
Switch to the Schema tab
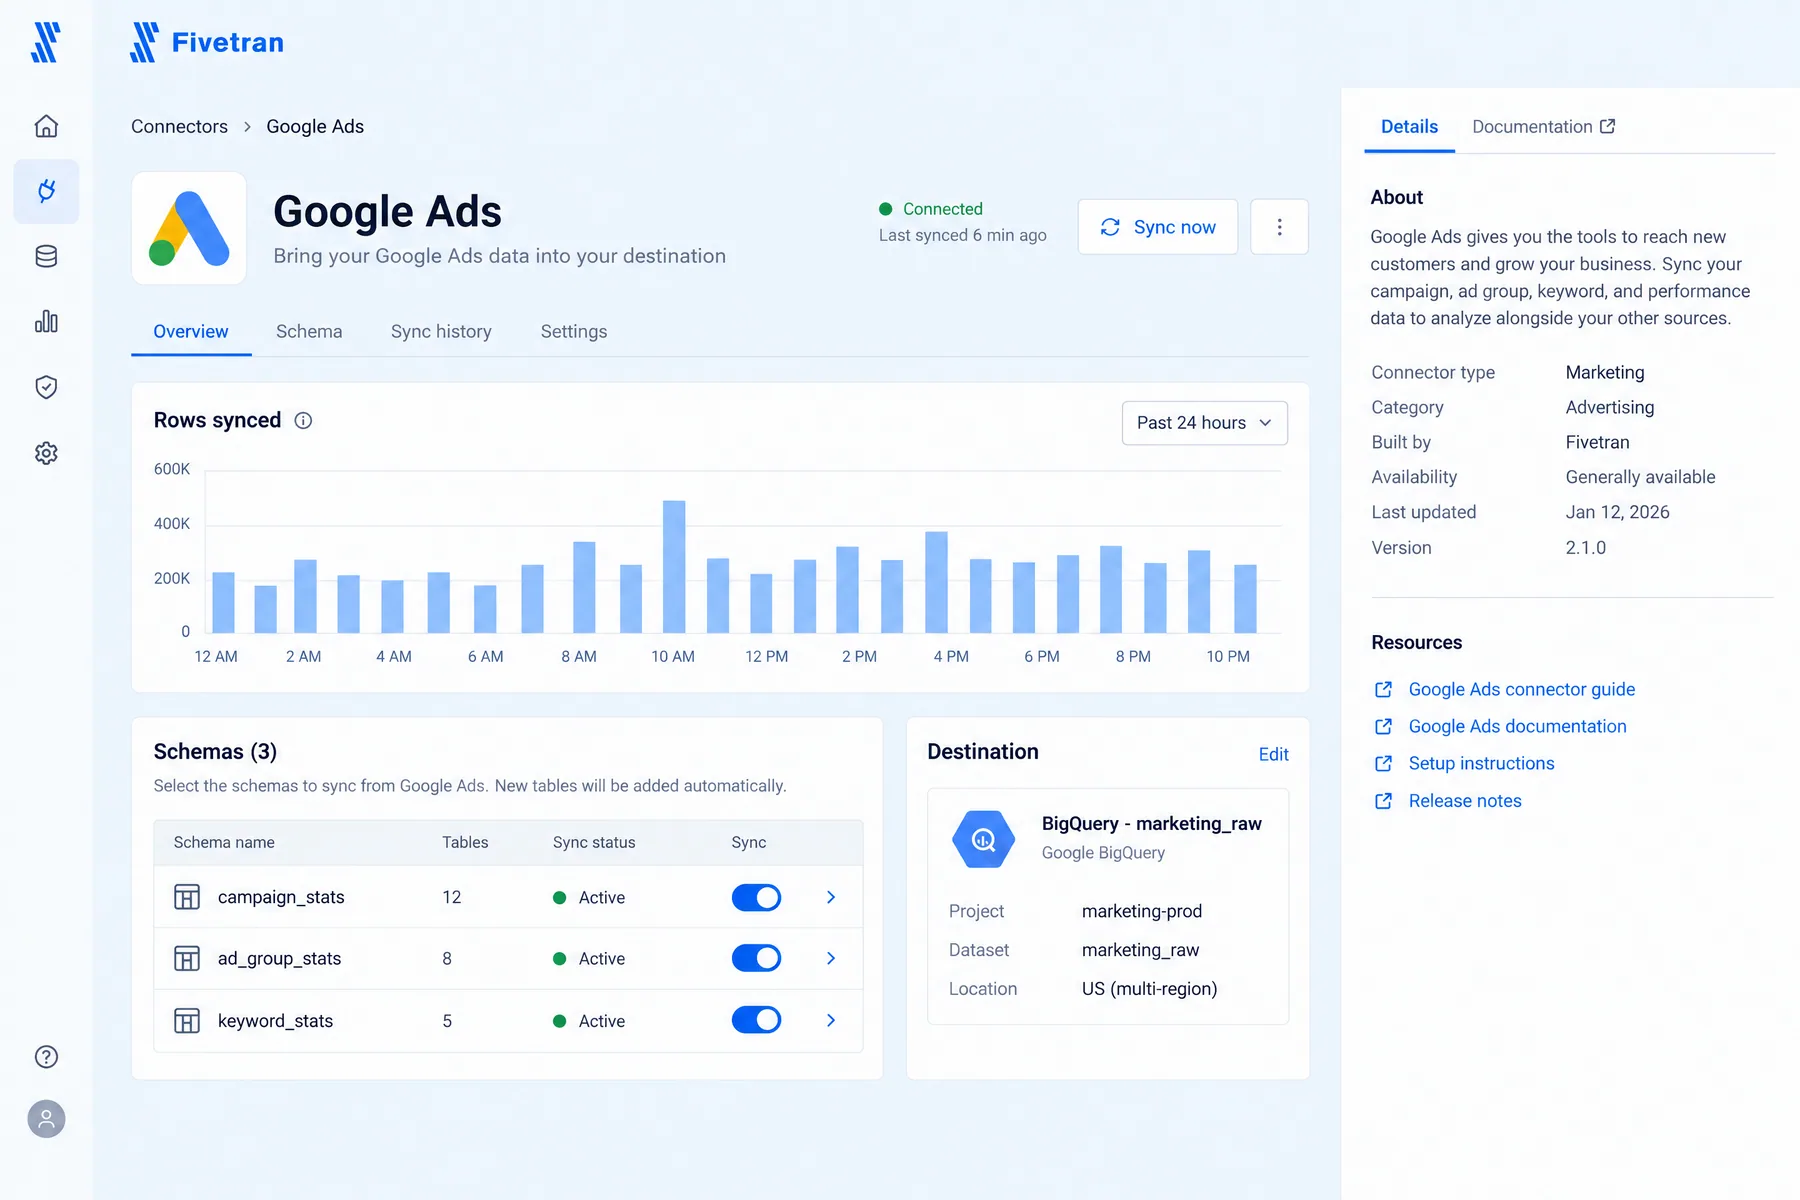(x=309, y=331)
